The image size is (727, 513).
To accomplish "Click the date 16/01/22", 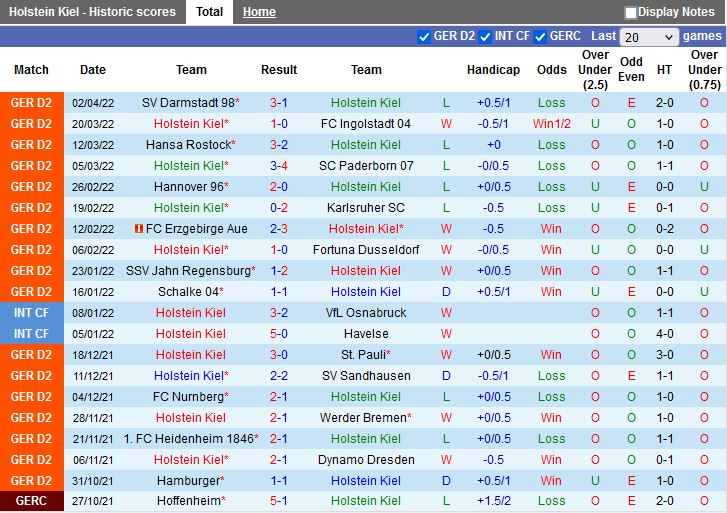I will pyautogui.click(x=93, y=292).
